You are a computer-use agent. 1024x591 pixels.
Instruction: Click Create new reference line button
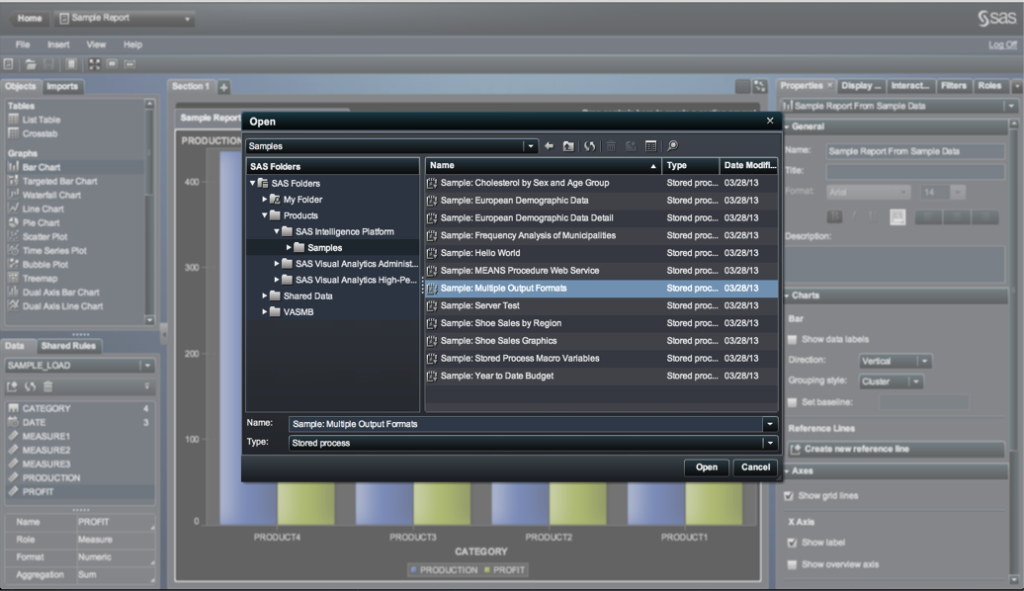(x=896, y=449)
